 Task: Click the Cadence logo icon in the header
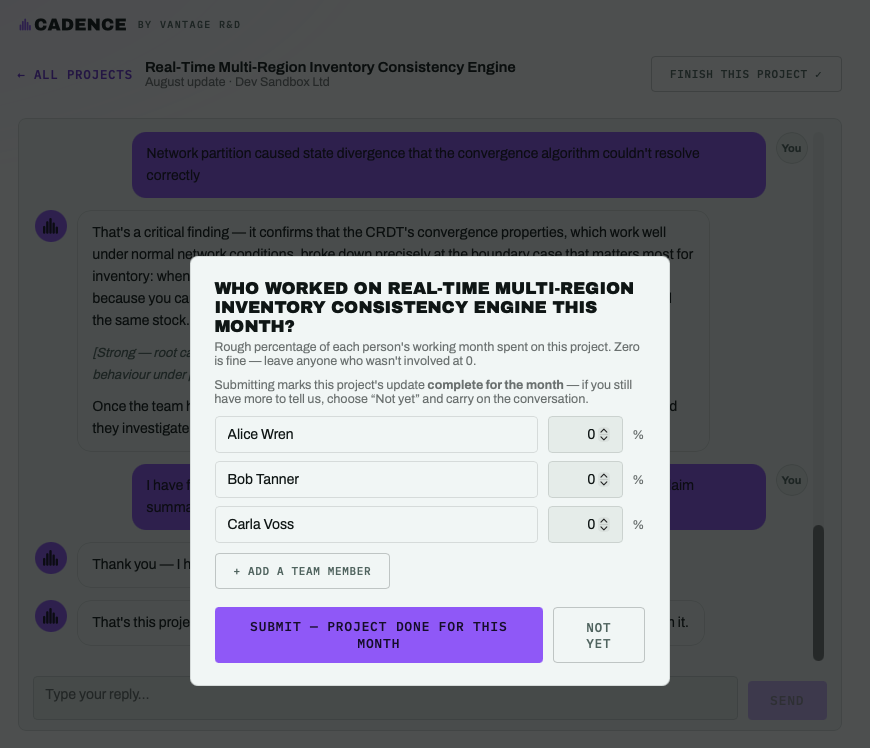tap(25, 24)
